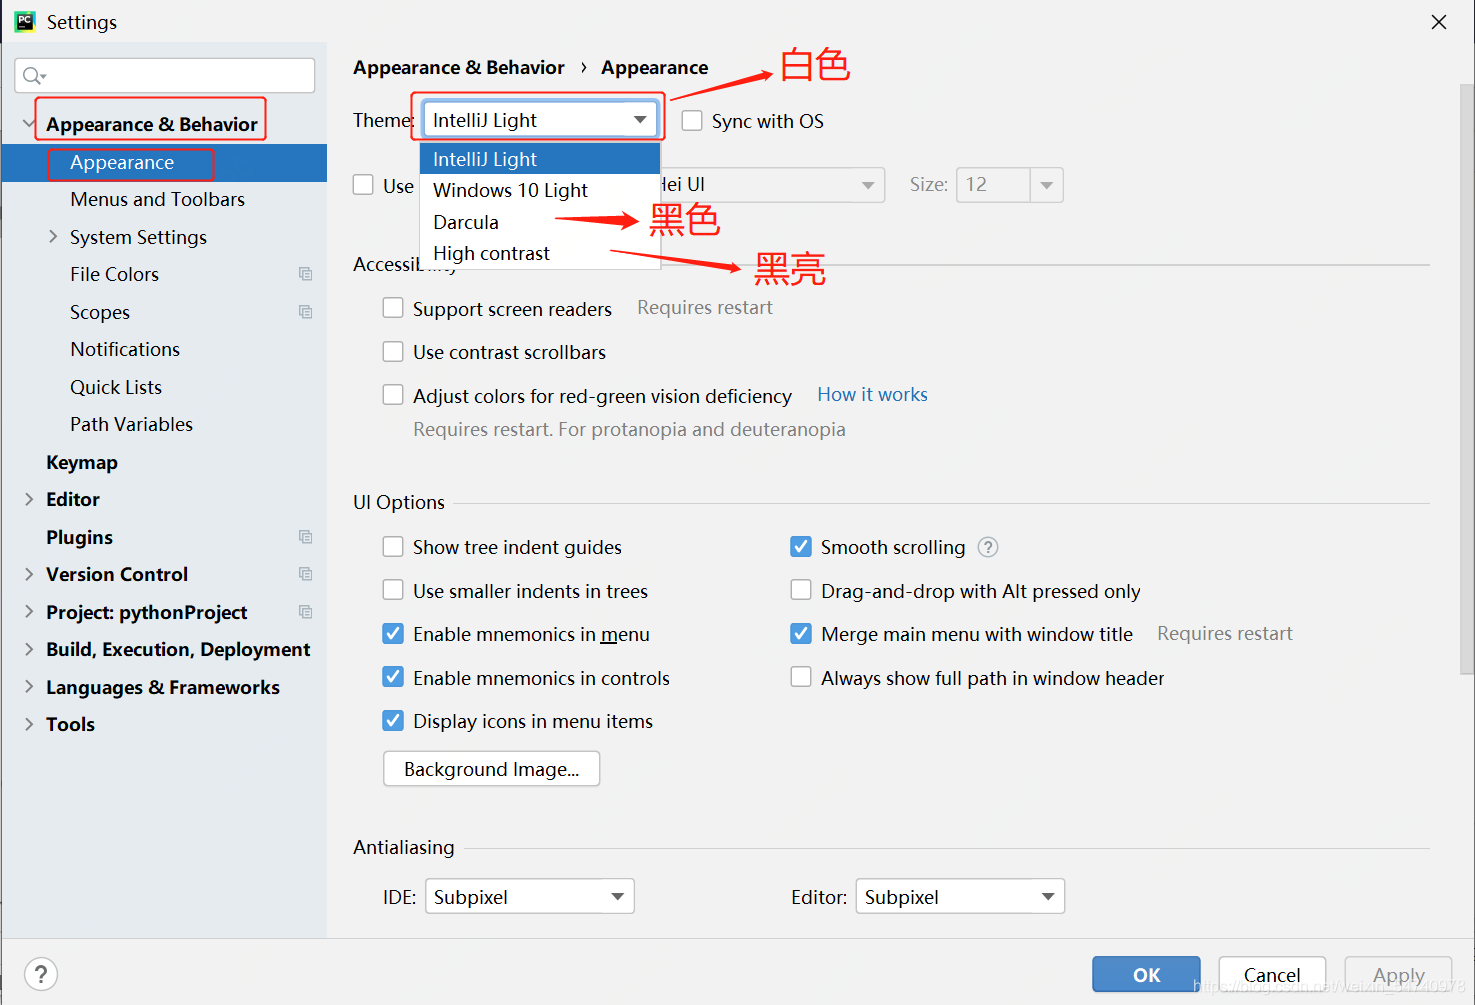Screen dimensions: 1475x1005
Task: Toggle Use contrast scrollbars
Action: click(x=393, y=352)
